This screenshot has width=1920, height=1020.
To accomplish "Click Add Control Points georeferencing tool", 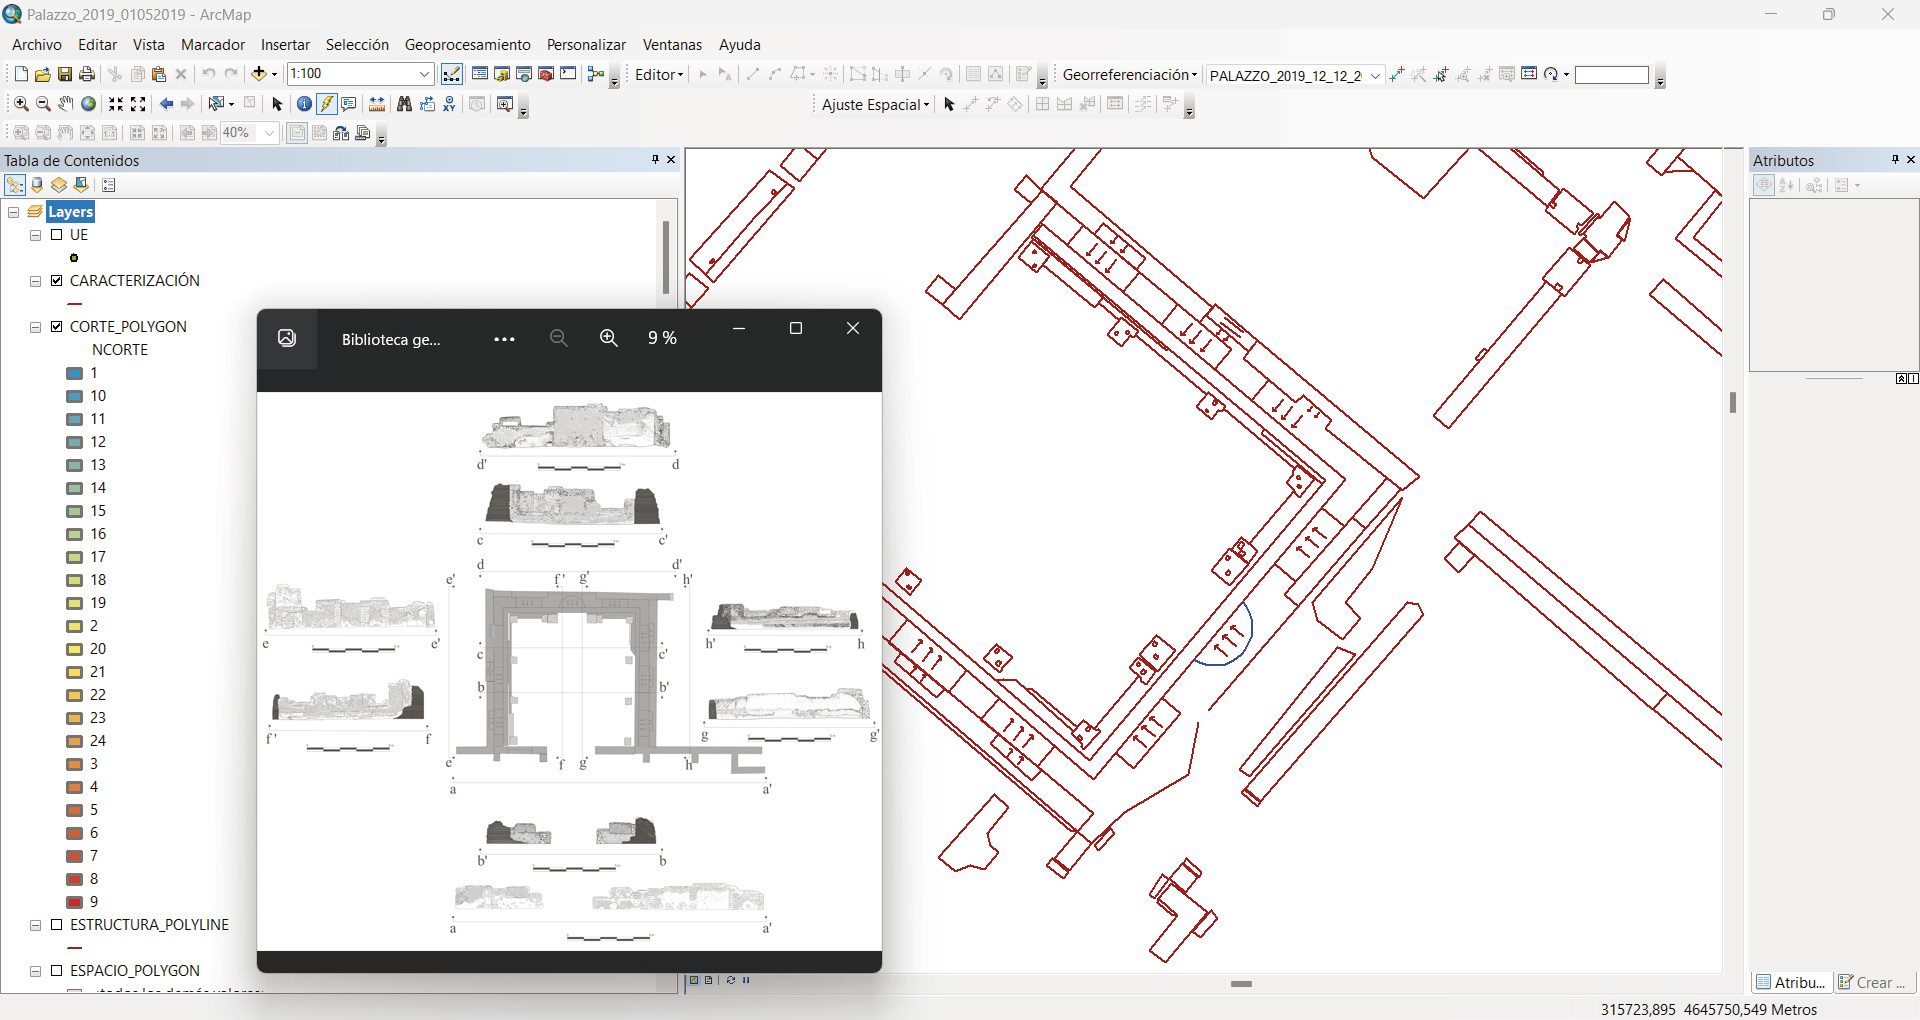I will click(x=1397, y=74).
